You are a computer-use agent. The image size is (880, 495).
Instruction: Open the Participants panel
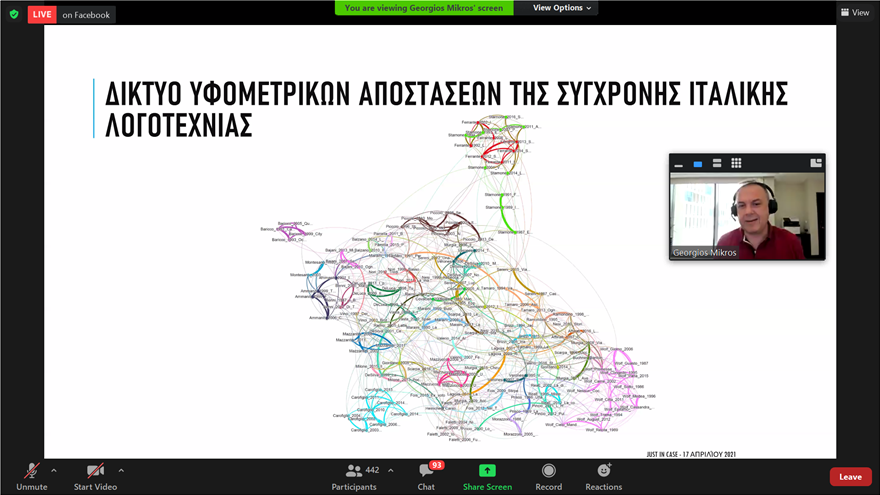coord(354,476)
